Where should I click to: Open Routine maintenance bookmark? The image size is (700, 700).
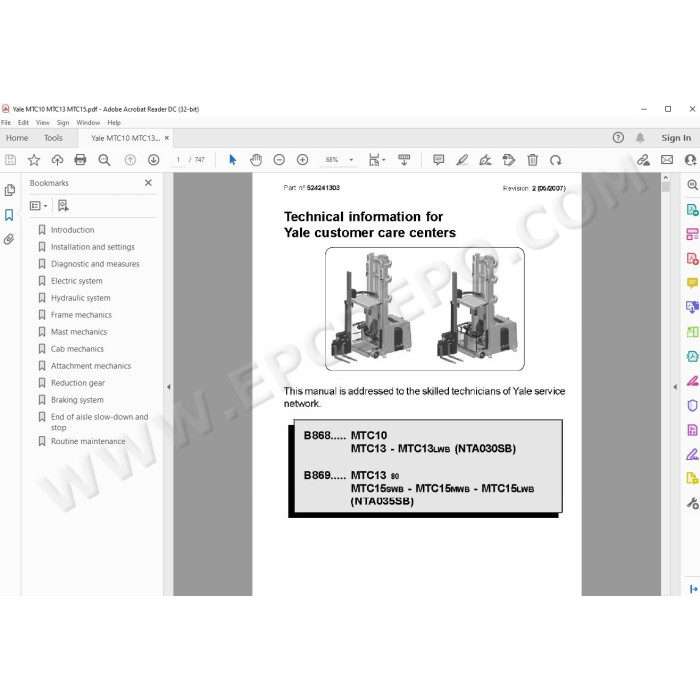(88, 441)
